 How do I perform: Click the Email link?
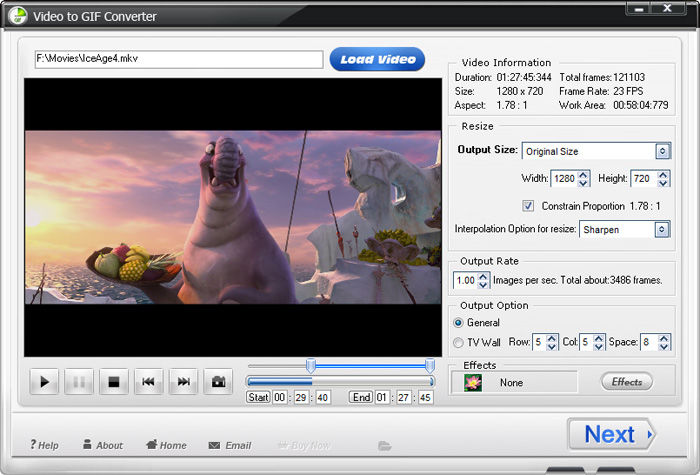tap(230, 445)
